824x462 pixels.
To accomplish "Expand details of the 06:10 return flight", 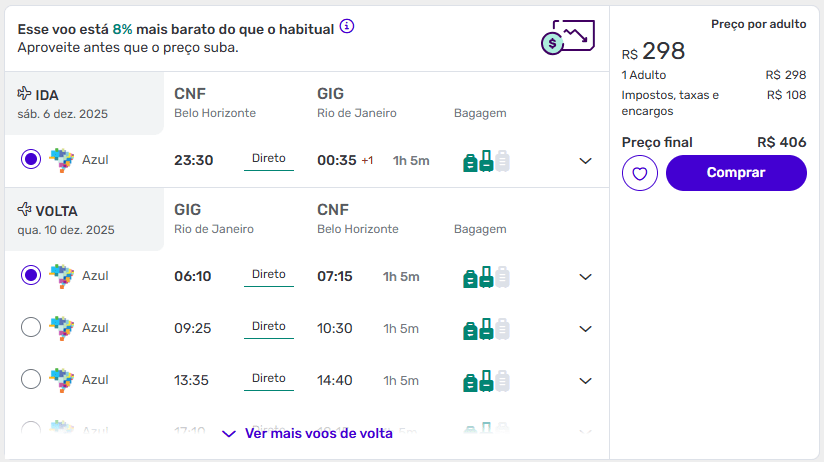I will pyautogui.click(x=586, y=276).
